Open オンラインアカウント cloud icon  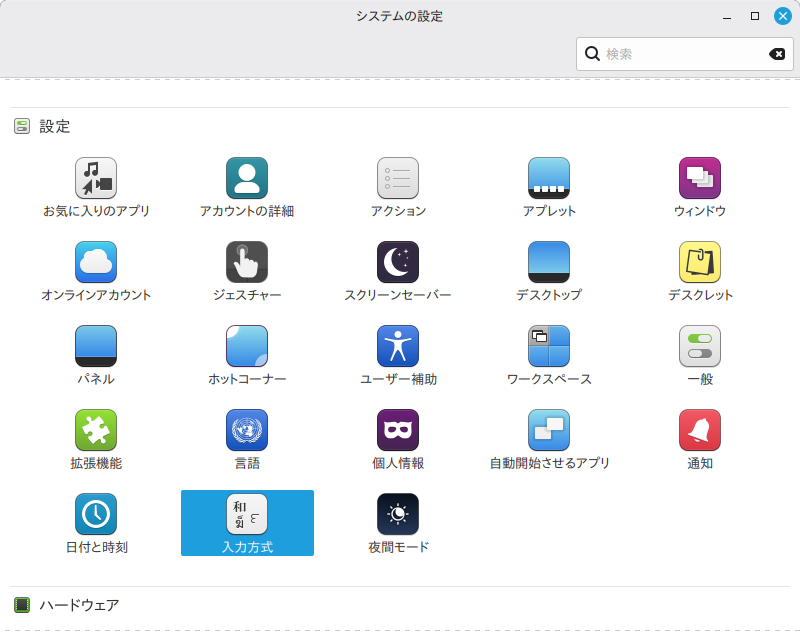click(x=96, y=263)
